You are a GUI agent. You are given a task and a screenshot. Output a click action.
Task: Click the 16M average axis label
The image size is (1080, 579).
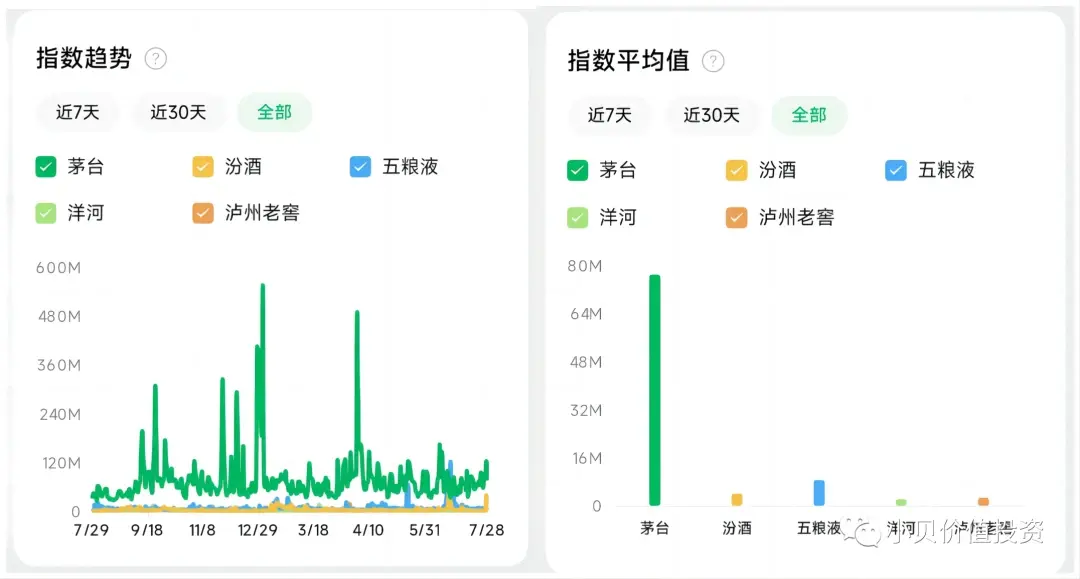(x=588, y=459)
